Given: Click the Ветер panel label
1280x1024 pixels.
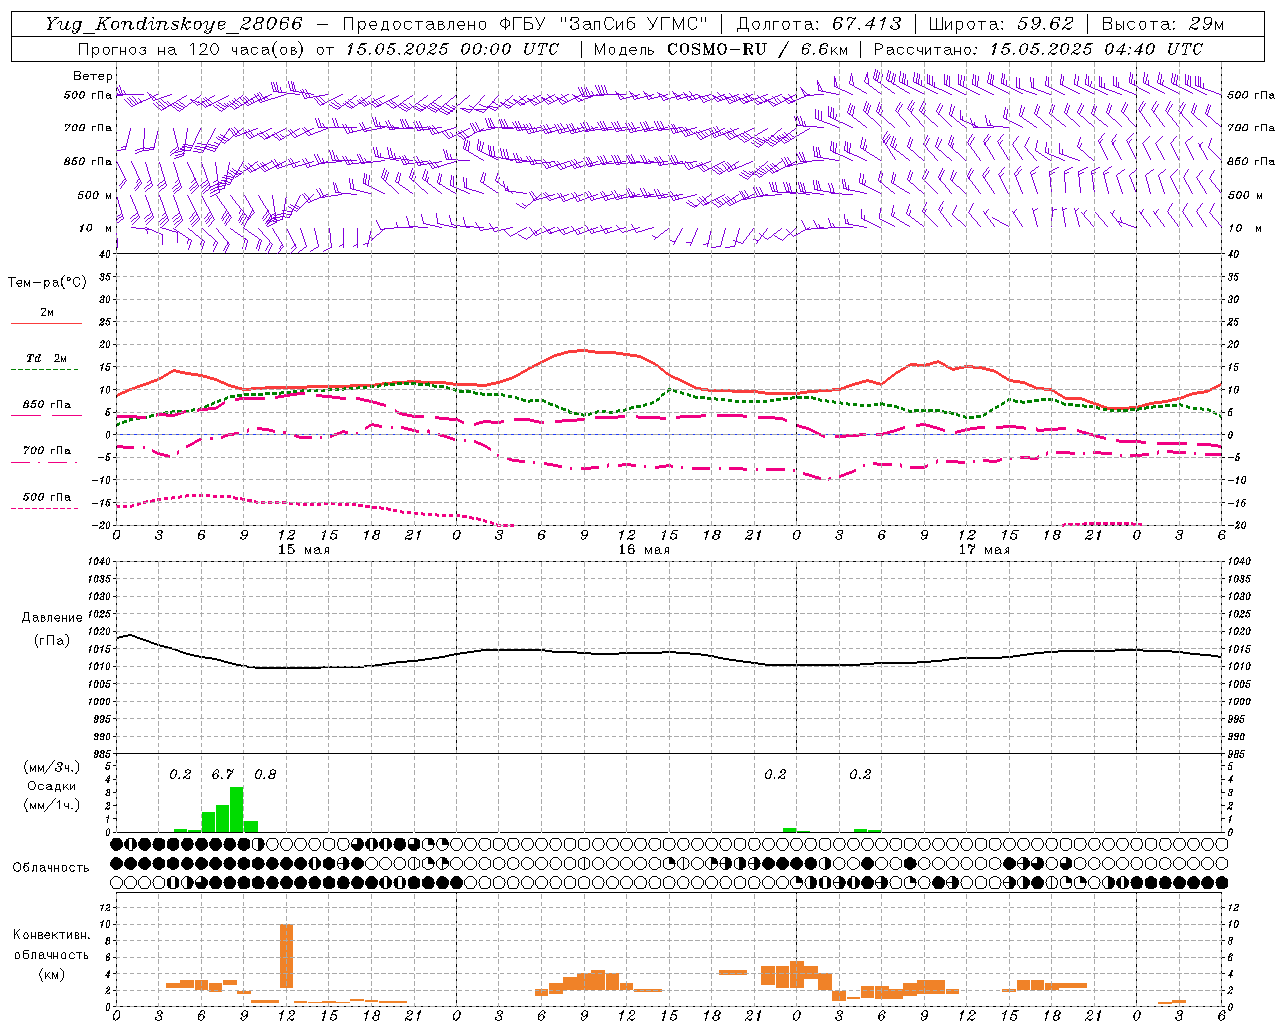Looking at the screenshot, I should tap(92, 76).
